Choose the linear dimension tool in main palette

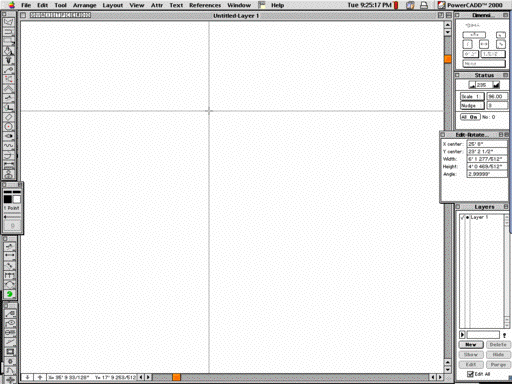coord(9,165)
